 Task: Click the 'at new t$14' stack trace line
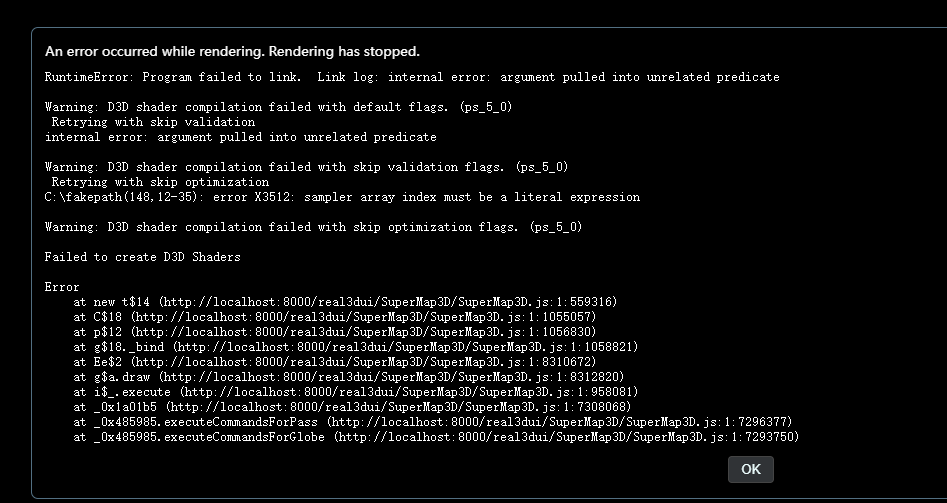[345, 302]
